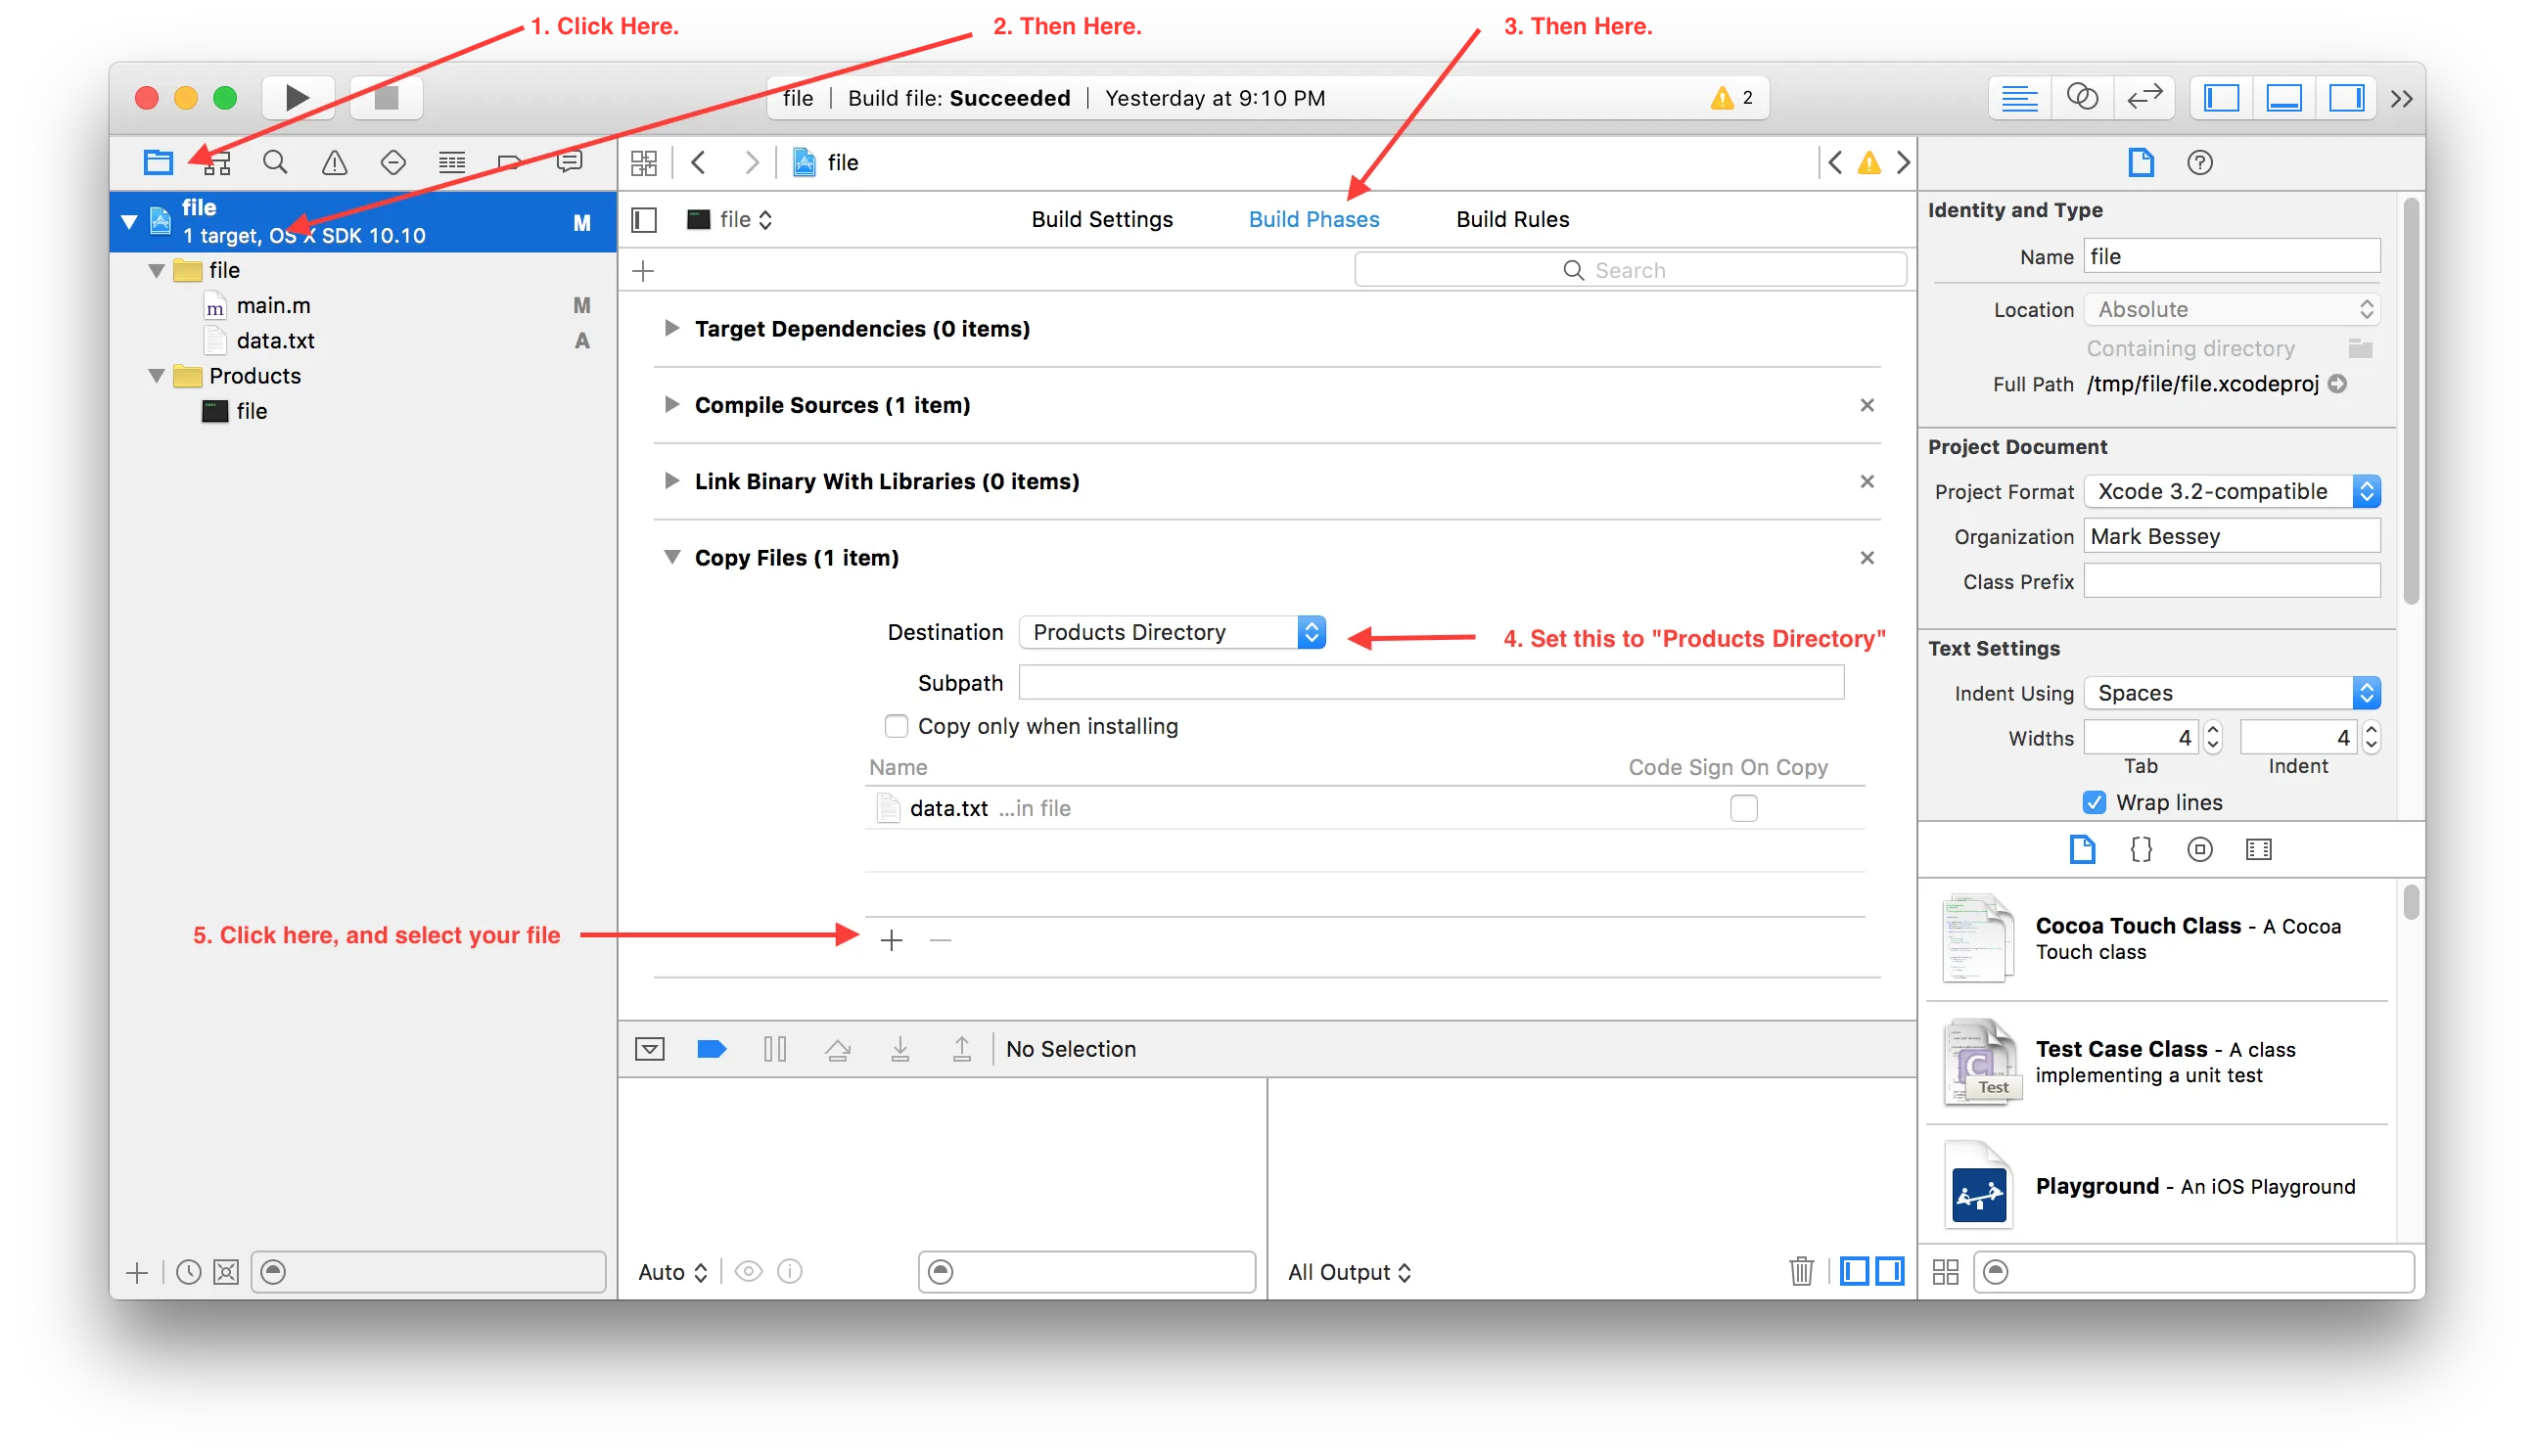This screenshot has height=1456, width=2535.
Task: Show the Assistant editor
Action: pyautogui.click(x=2081, y=97)
